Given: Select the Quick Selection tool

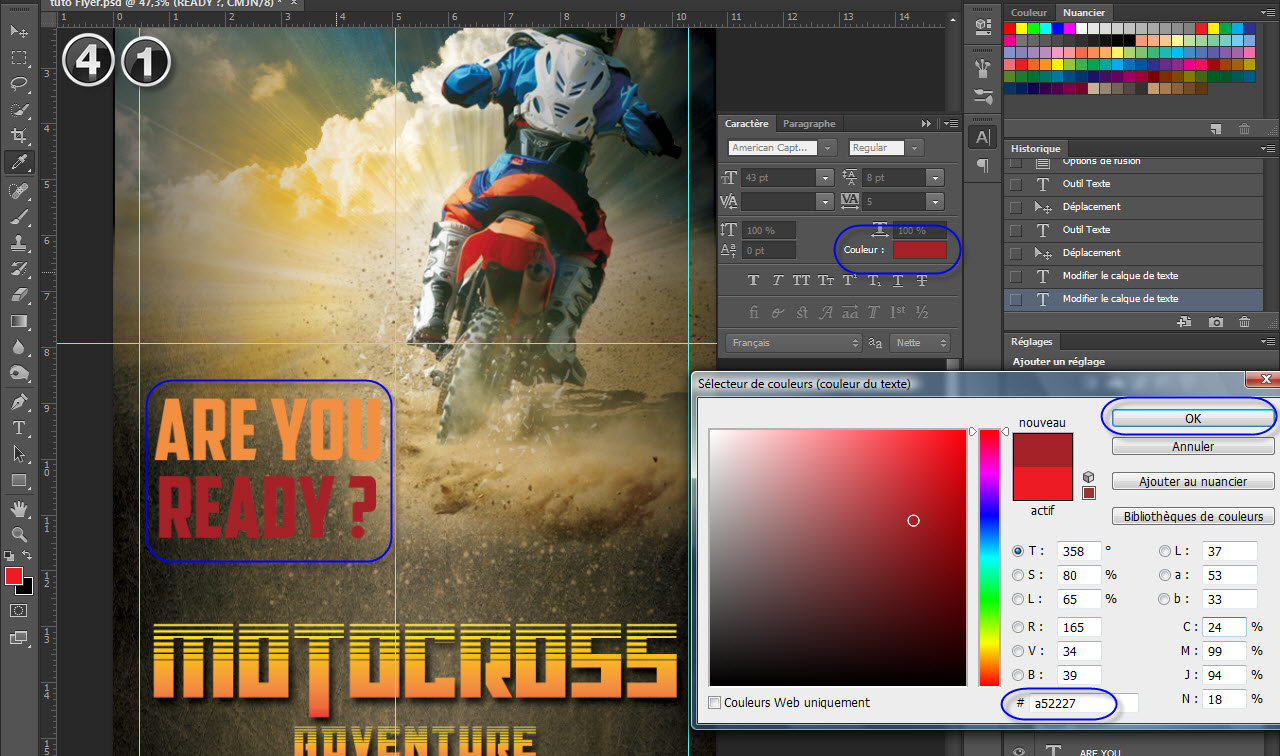Looking at the screenshot, I should (x=19, y=110).
